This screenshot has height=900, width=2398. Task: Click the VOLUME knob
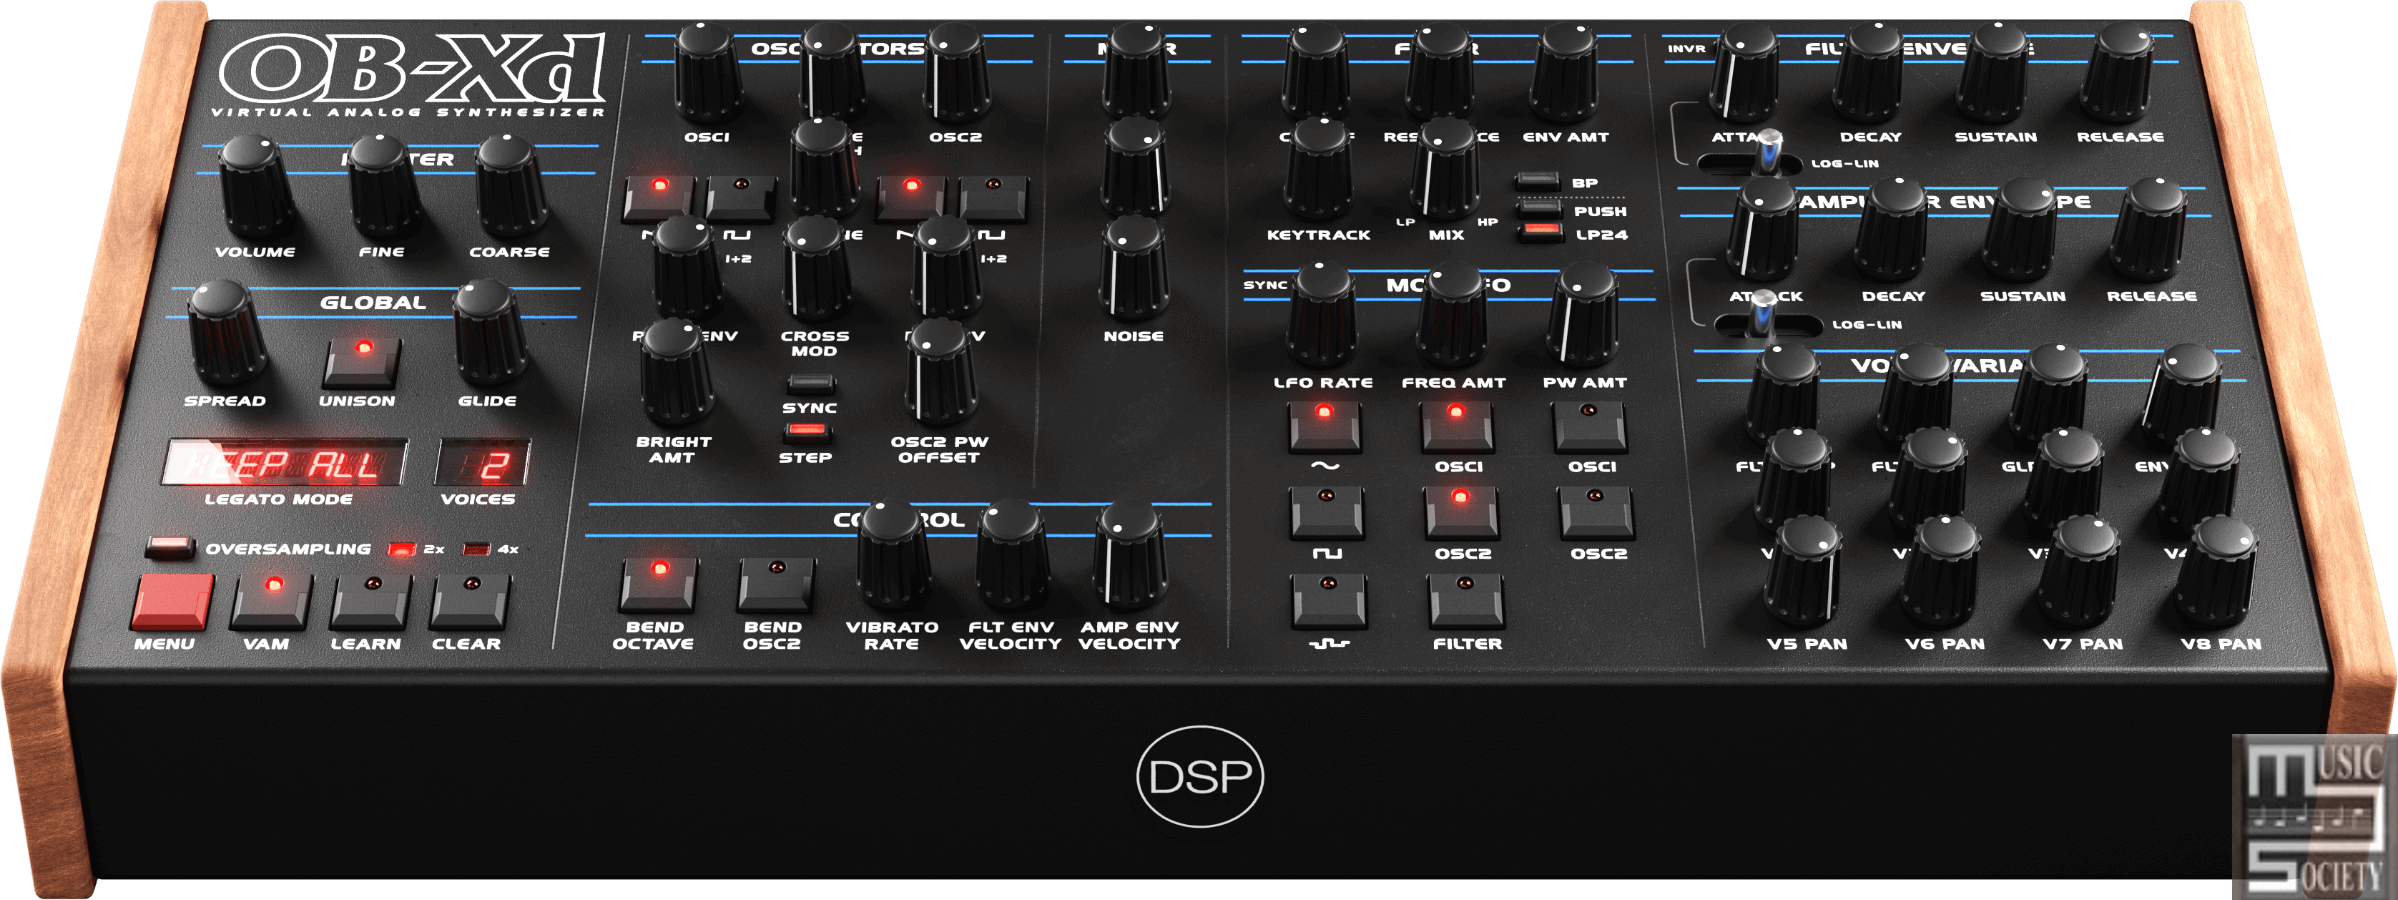tap(255, 187)
